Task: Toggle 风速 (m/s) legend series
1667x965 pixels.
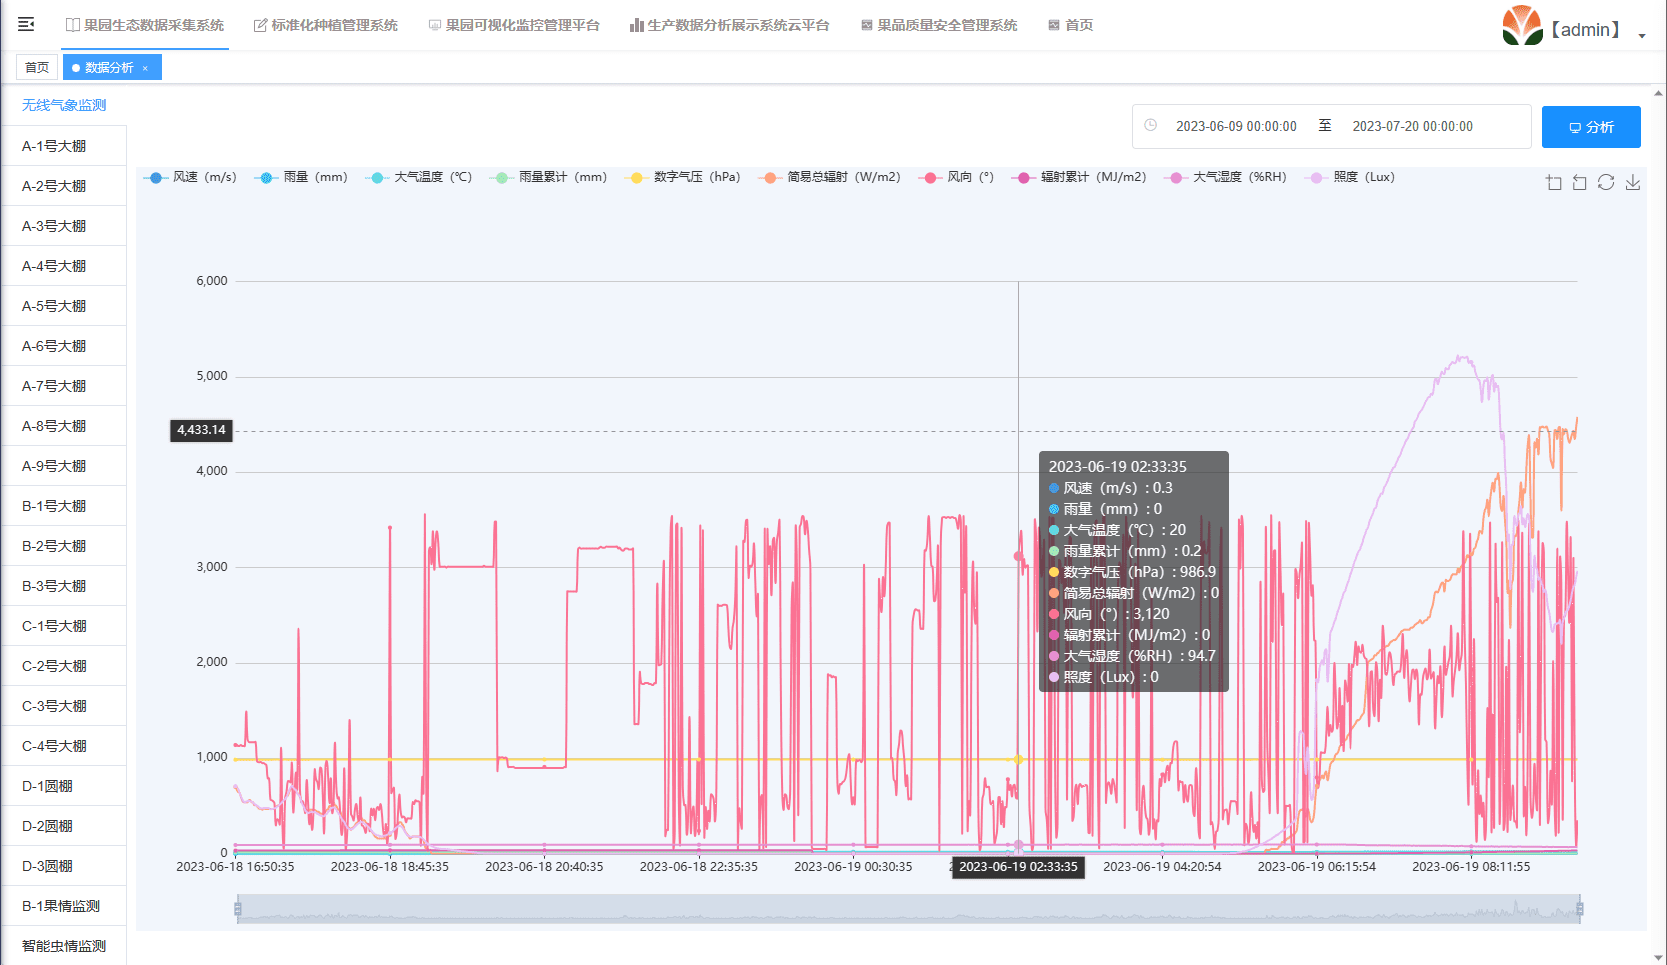Action: click(190, 177)
